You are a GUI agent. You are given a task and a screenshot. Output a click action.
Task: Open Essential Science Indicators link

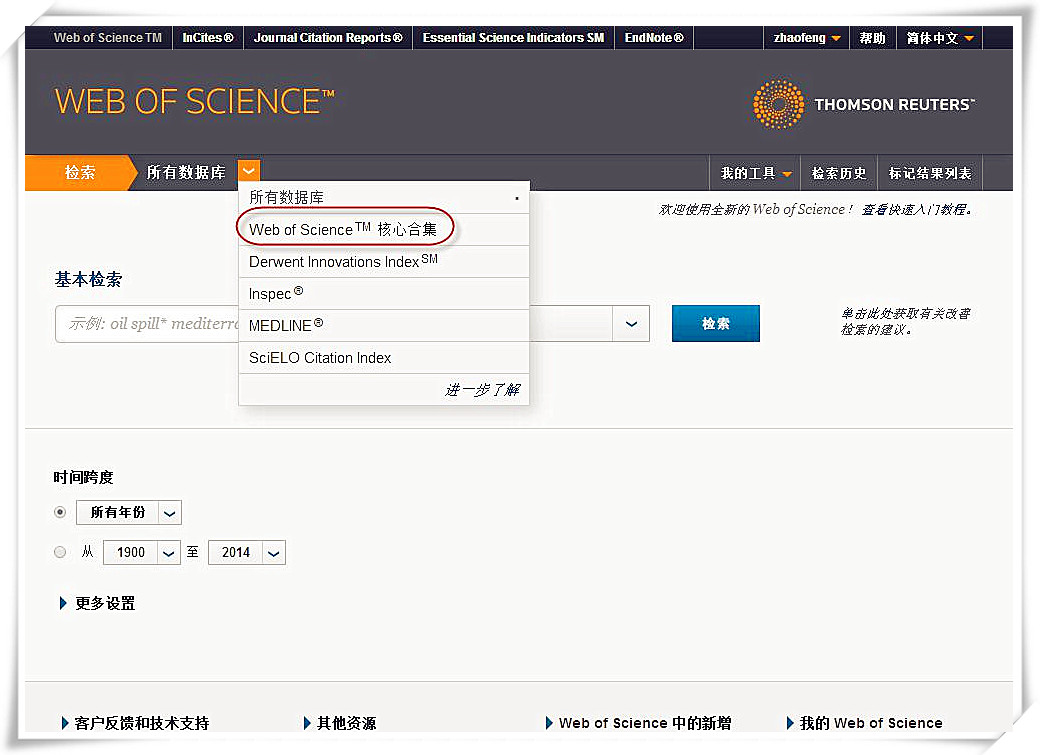[513, 38]
